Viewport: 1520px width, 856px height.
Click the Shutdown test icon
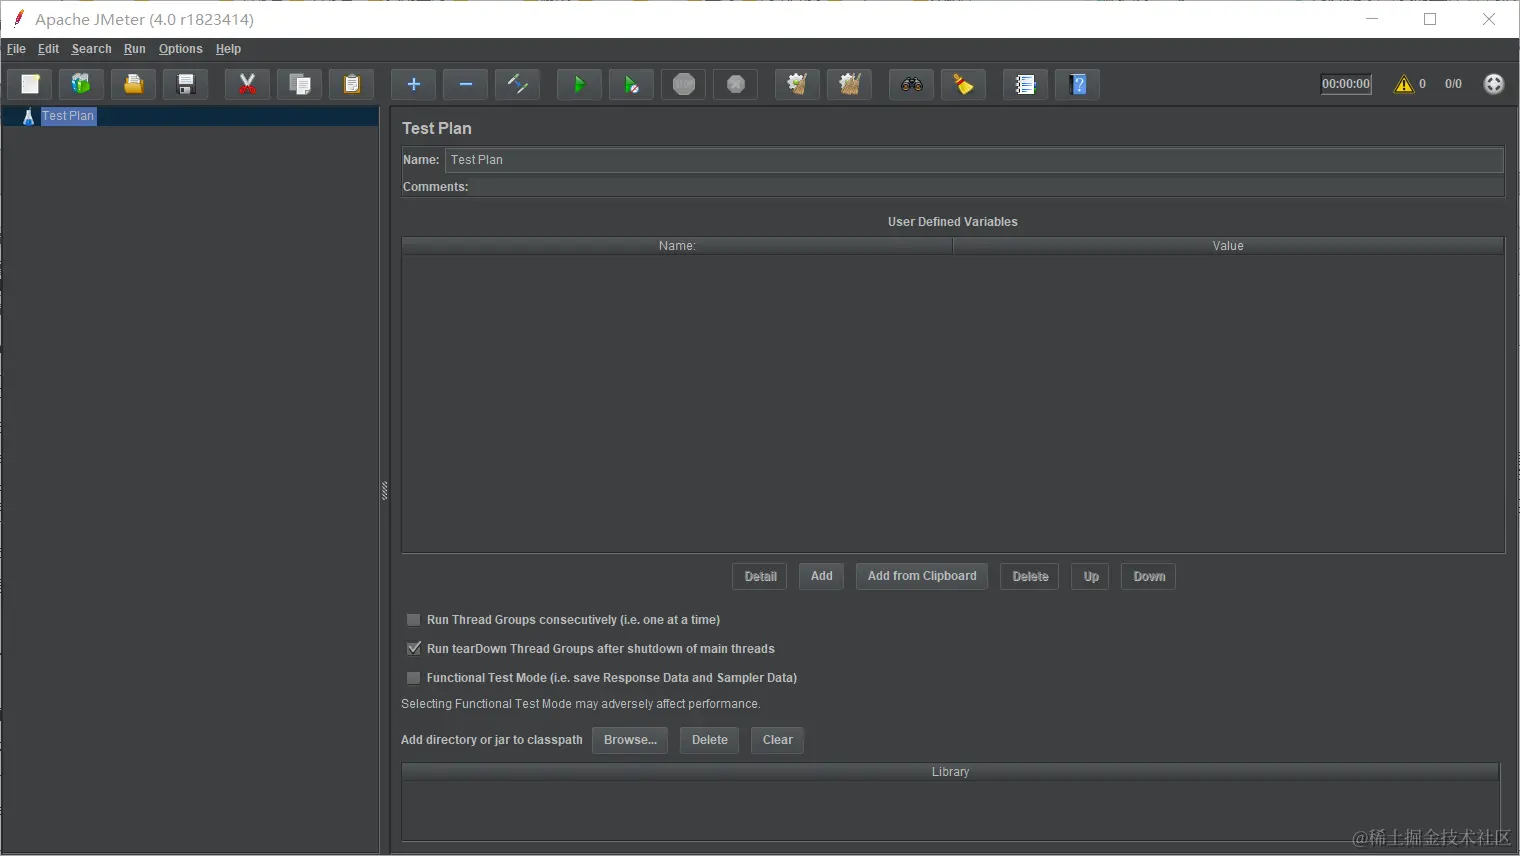pyautogui.click(x=735, y=85)
